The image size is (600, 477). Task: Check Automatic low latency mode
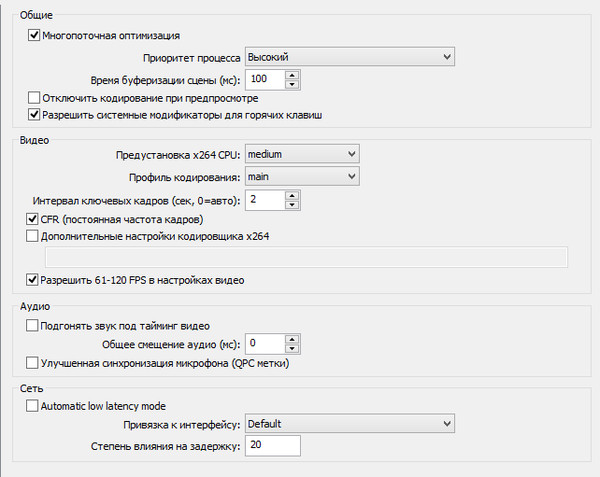(32, 405)
